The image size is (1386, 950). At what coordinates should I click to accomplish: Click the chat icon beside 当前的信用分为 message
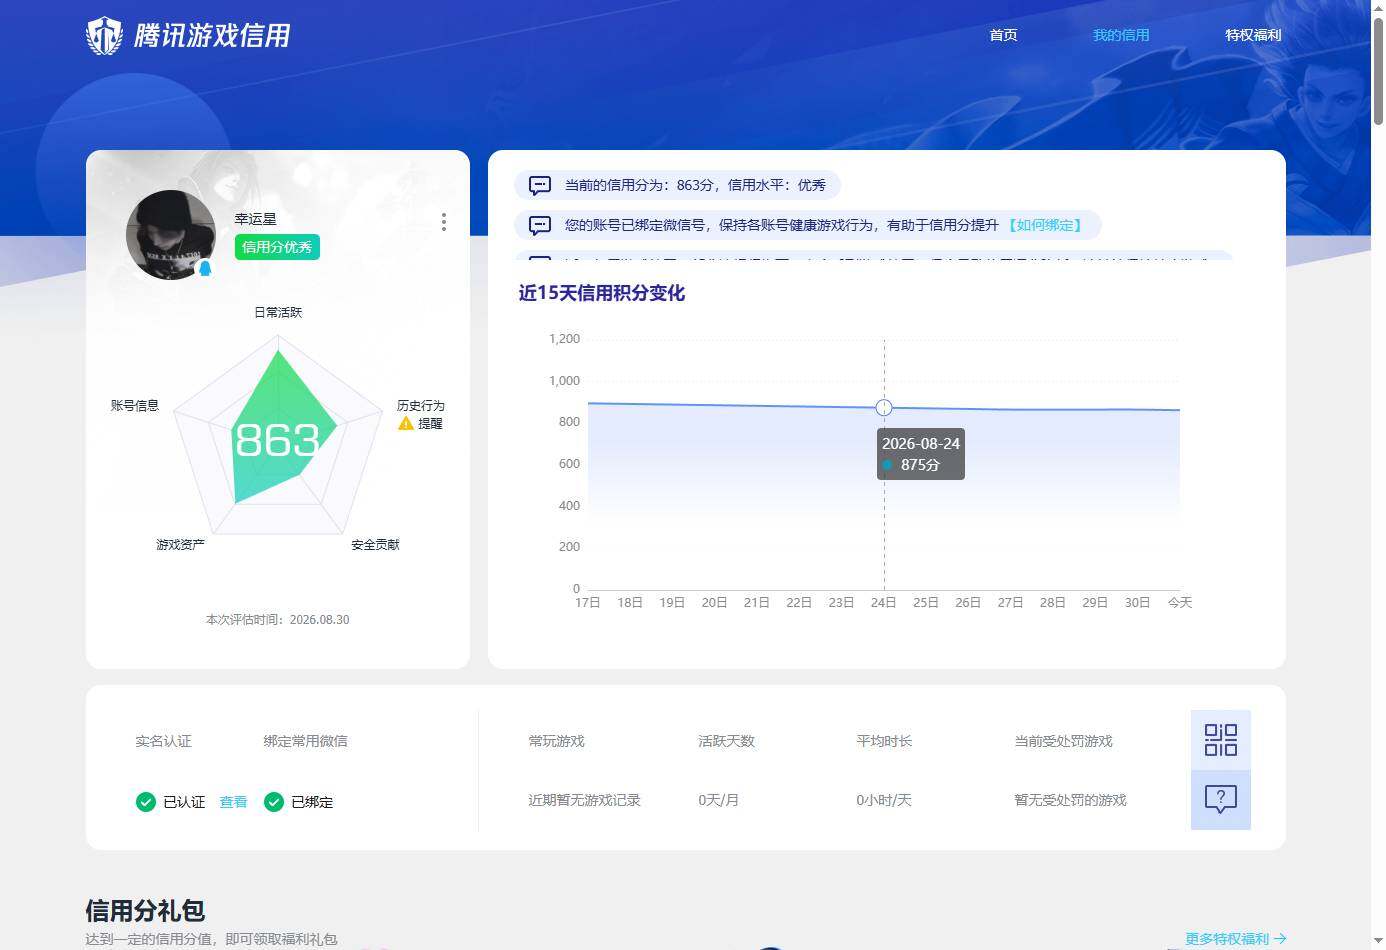coord(540,185)
